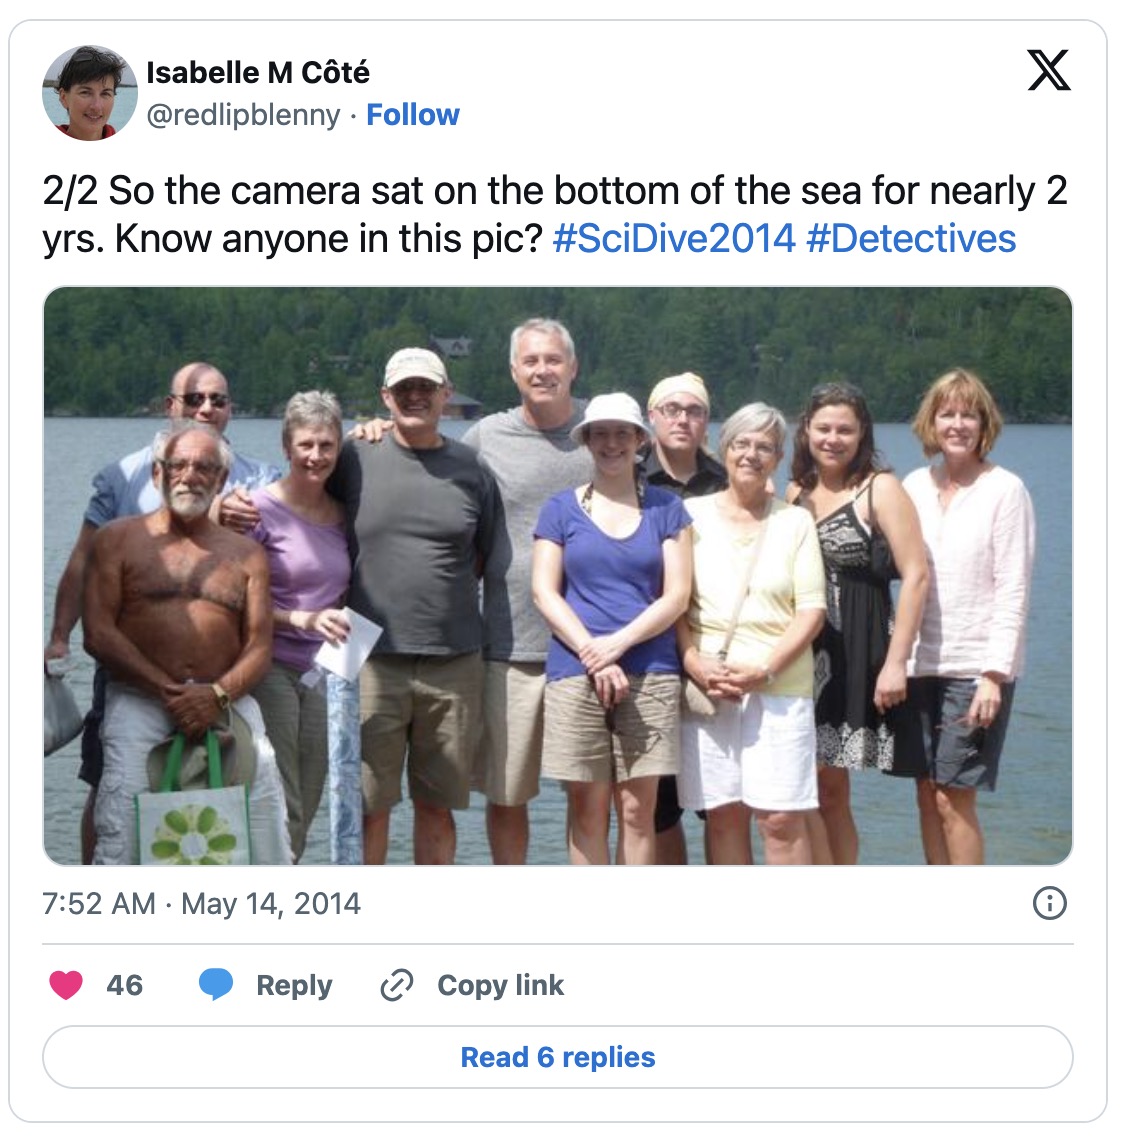Open the #SciDive2014 hashtag

click(673, 239)
